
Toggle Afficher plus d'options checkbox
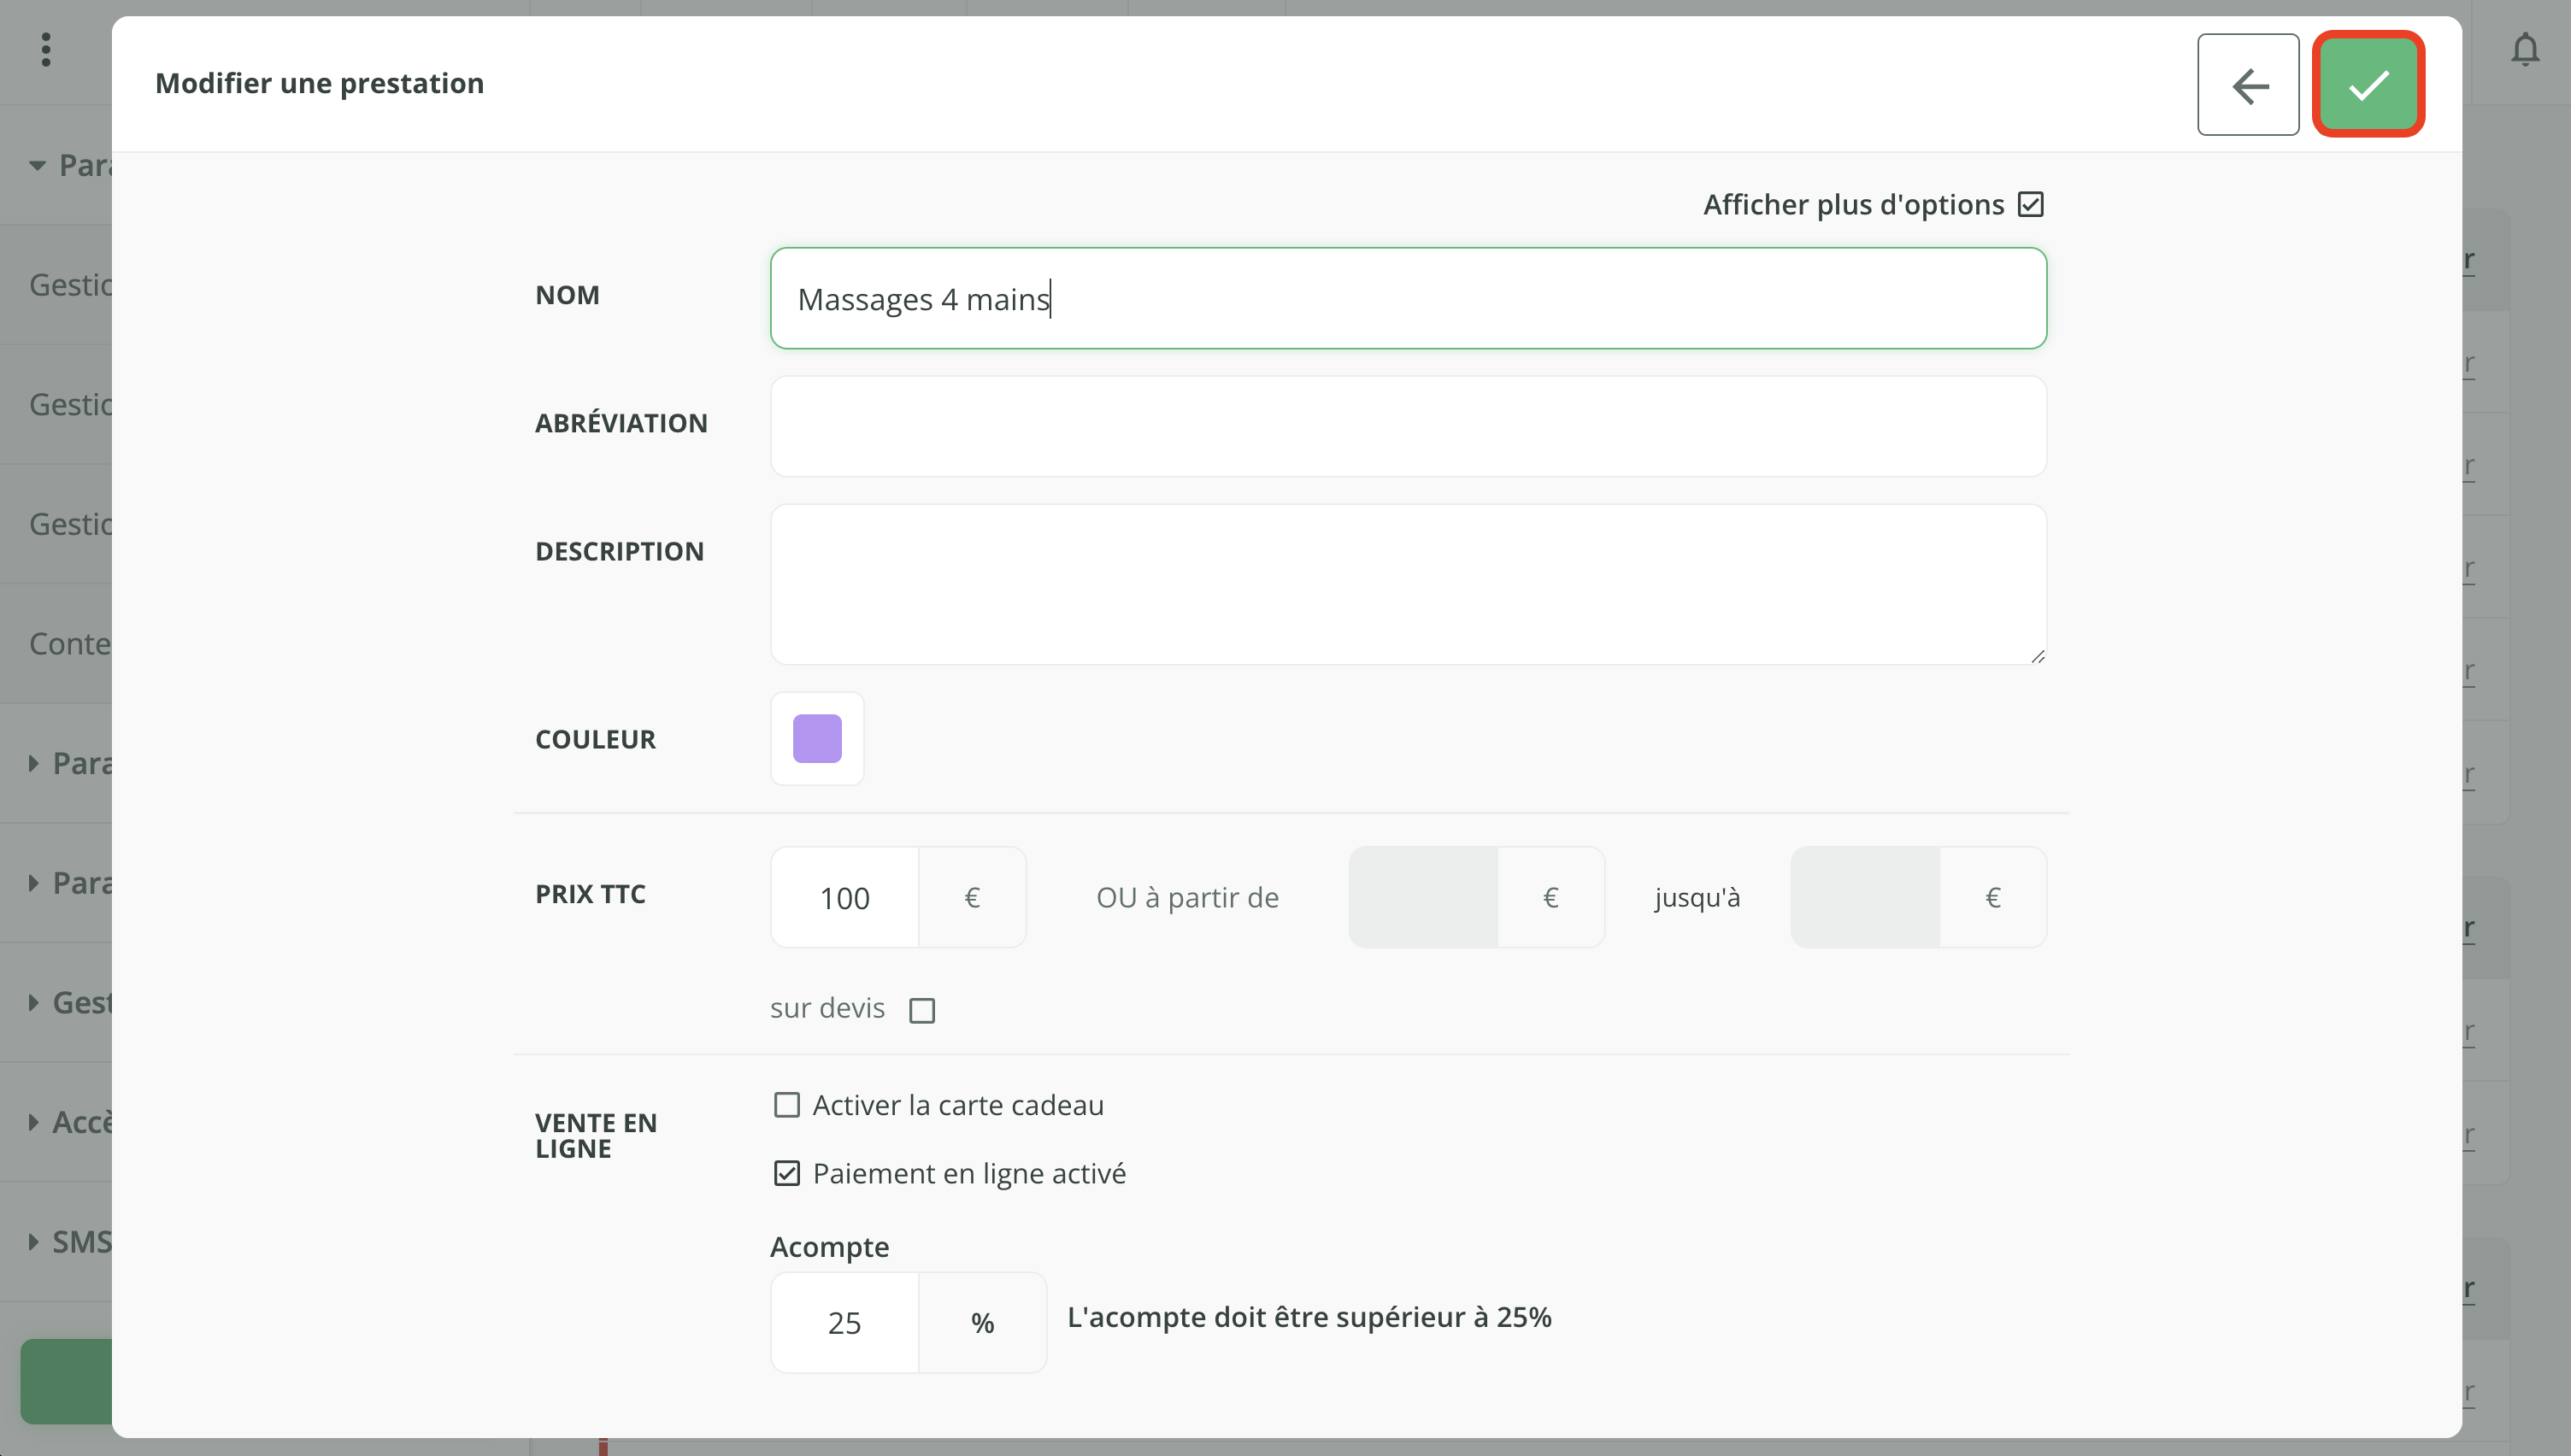coord(2030,205)
